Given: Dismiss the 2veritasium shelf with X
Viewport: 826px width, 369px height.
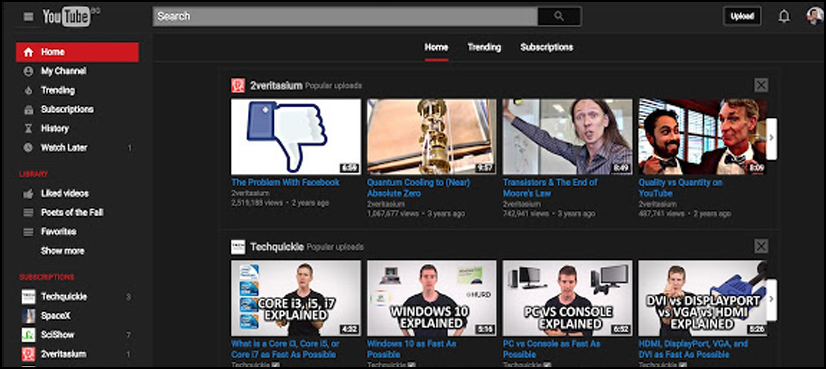Looking at the screenshot, I should 761,85.
